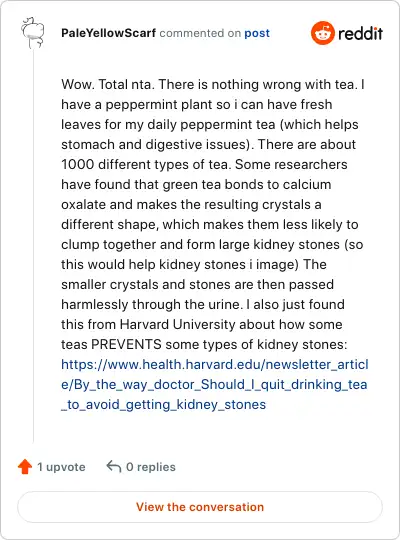Upvote with the orange arrow icon
Viewport: 400px width, 540px height.
click(25, 467)
